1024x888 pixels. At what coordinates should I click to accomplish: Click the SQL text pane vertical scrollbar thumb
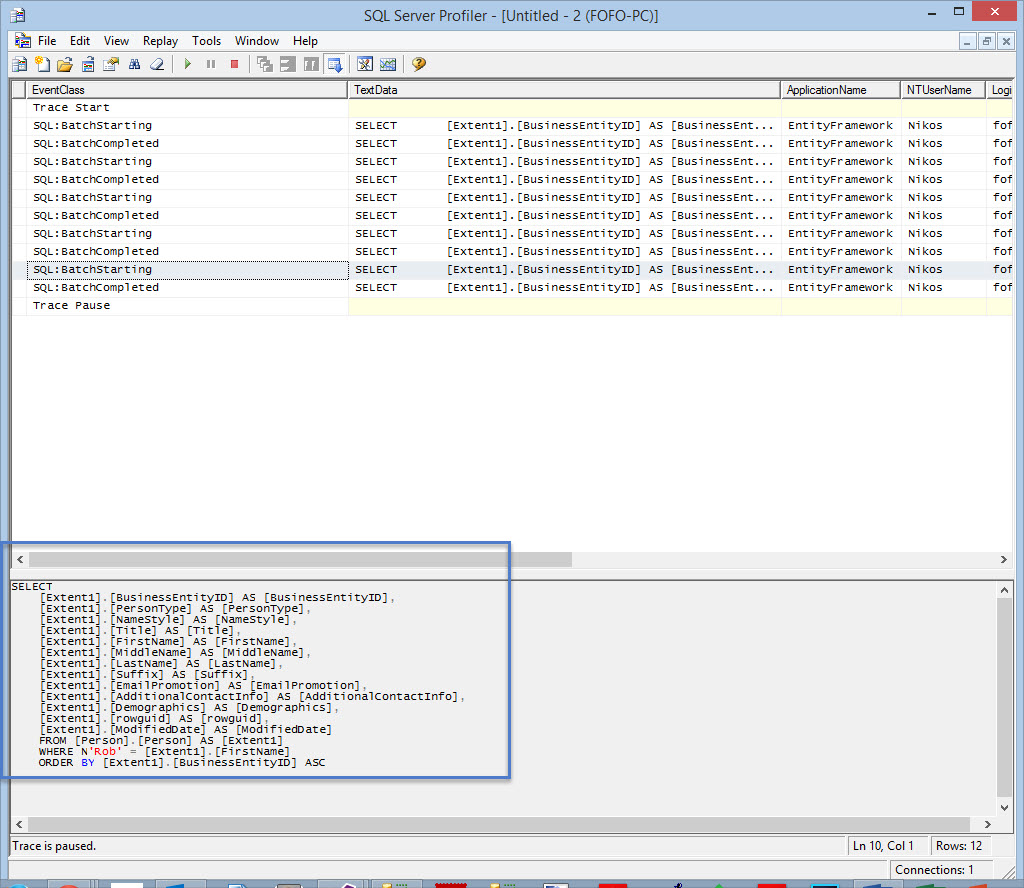coord(1004,697)
